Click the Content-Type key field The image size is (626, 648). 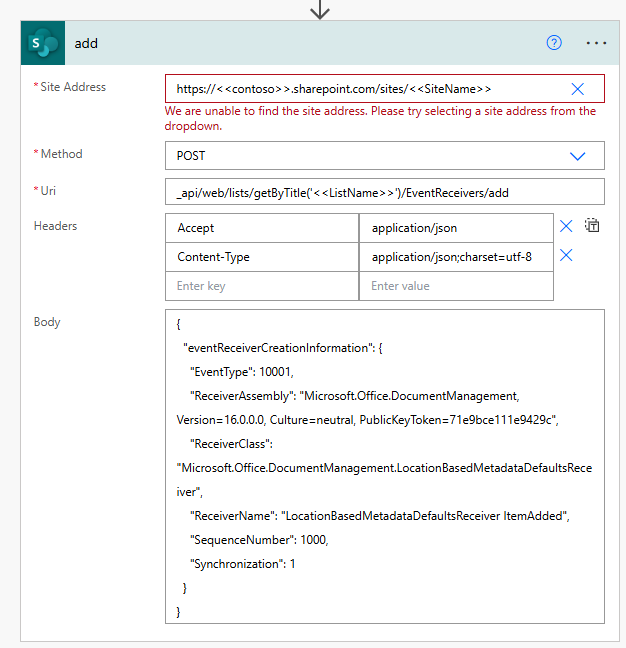pyautogui.click(x=262, y=257)
